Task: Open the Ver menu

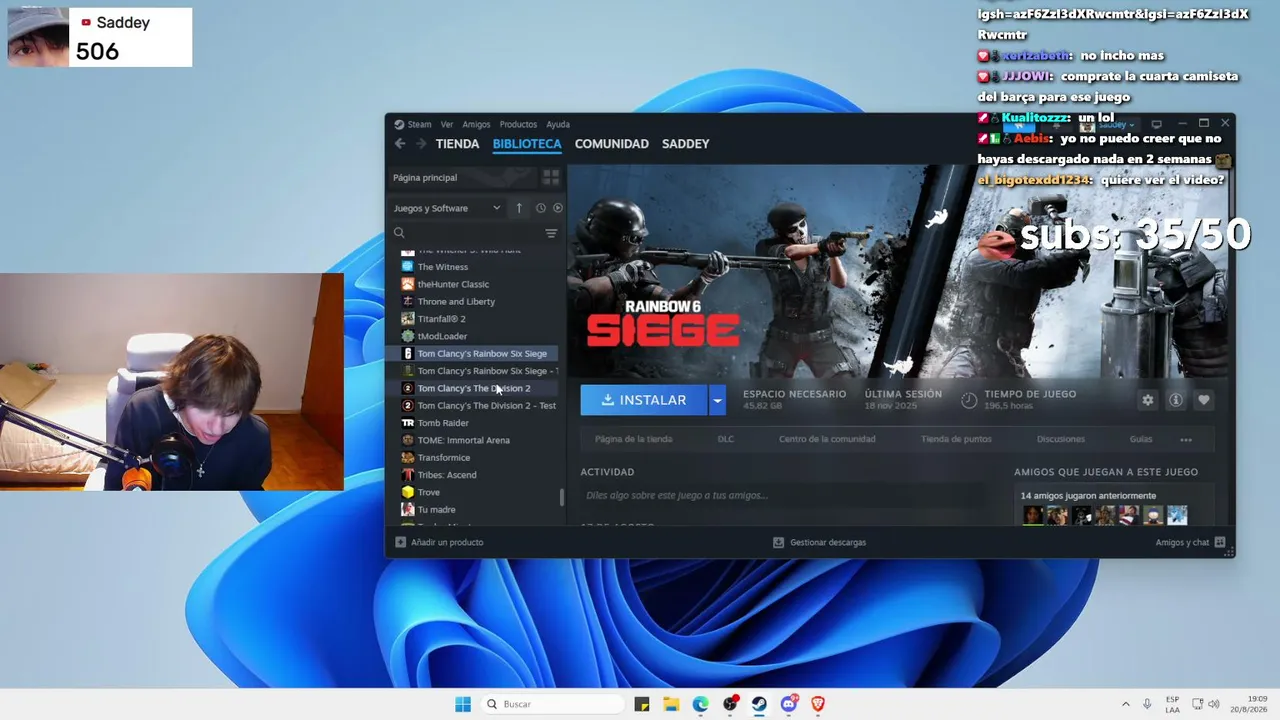Action: coord(447,125)
